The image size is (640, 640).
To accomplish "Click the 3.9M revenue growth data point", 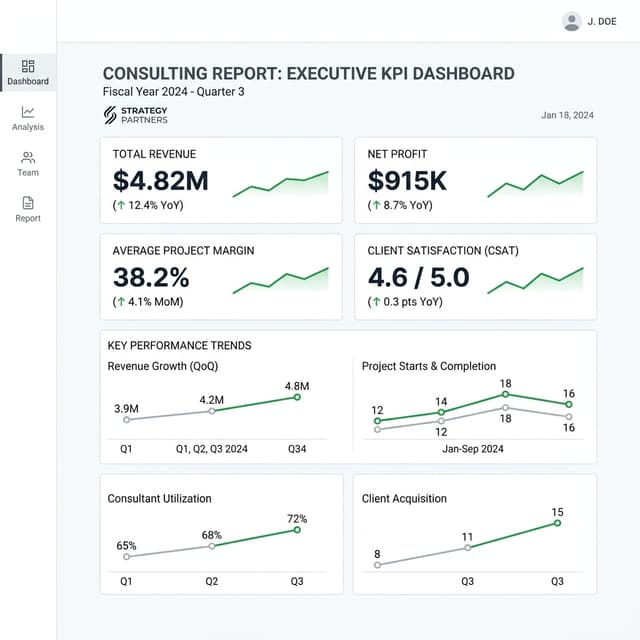I will 127,420.
